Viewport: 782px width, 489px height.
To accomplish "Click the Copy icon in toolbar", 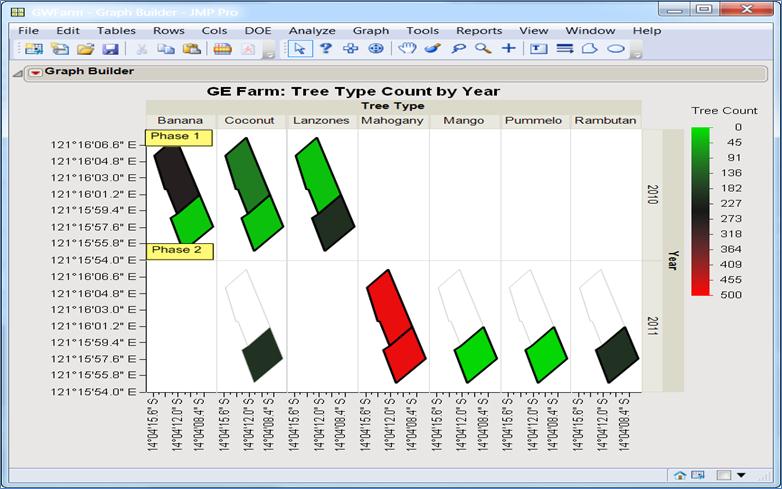I will click(x=166, y=49).
